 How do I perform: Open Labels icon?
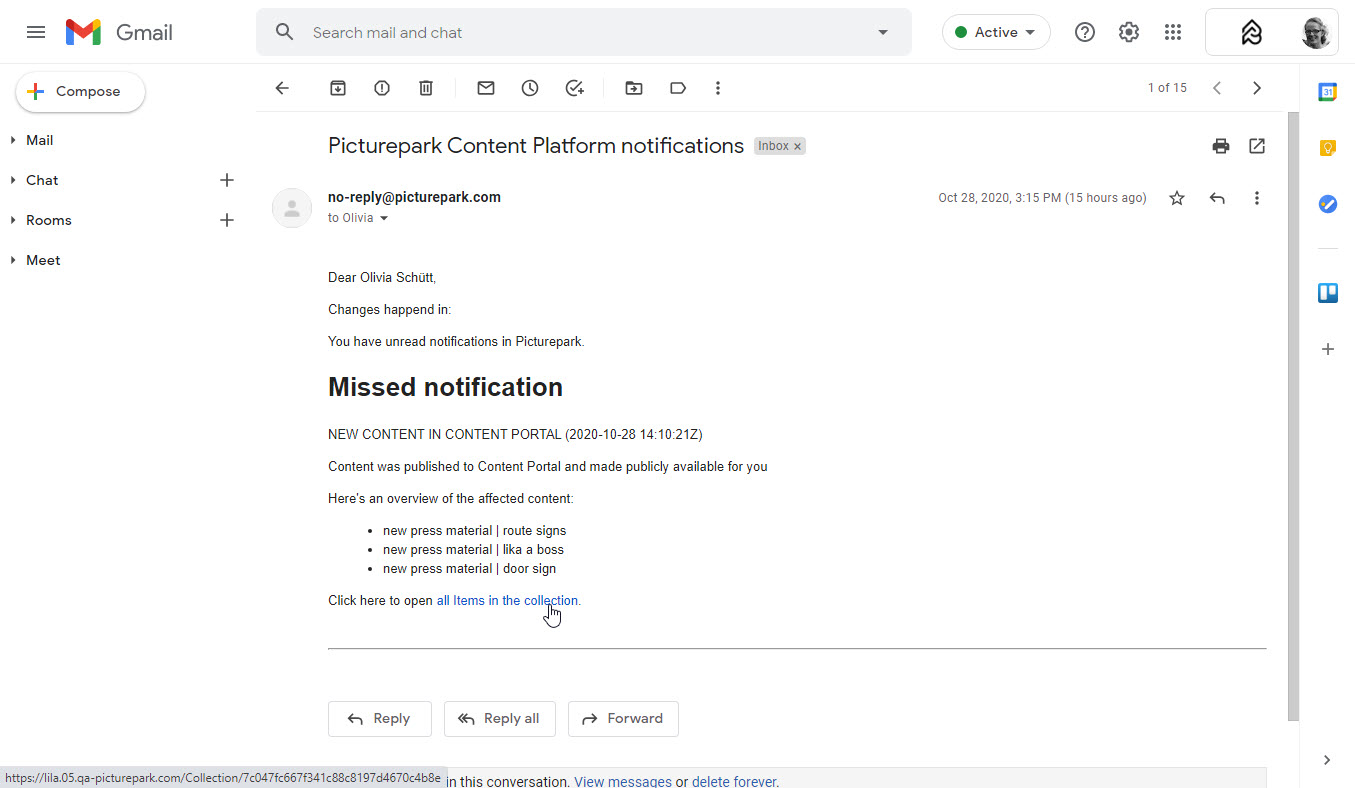coord(678,88)
